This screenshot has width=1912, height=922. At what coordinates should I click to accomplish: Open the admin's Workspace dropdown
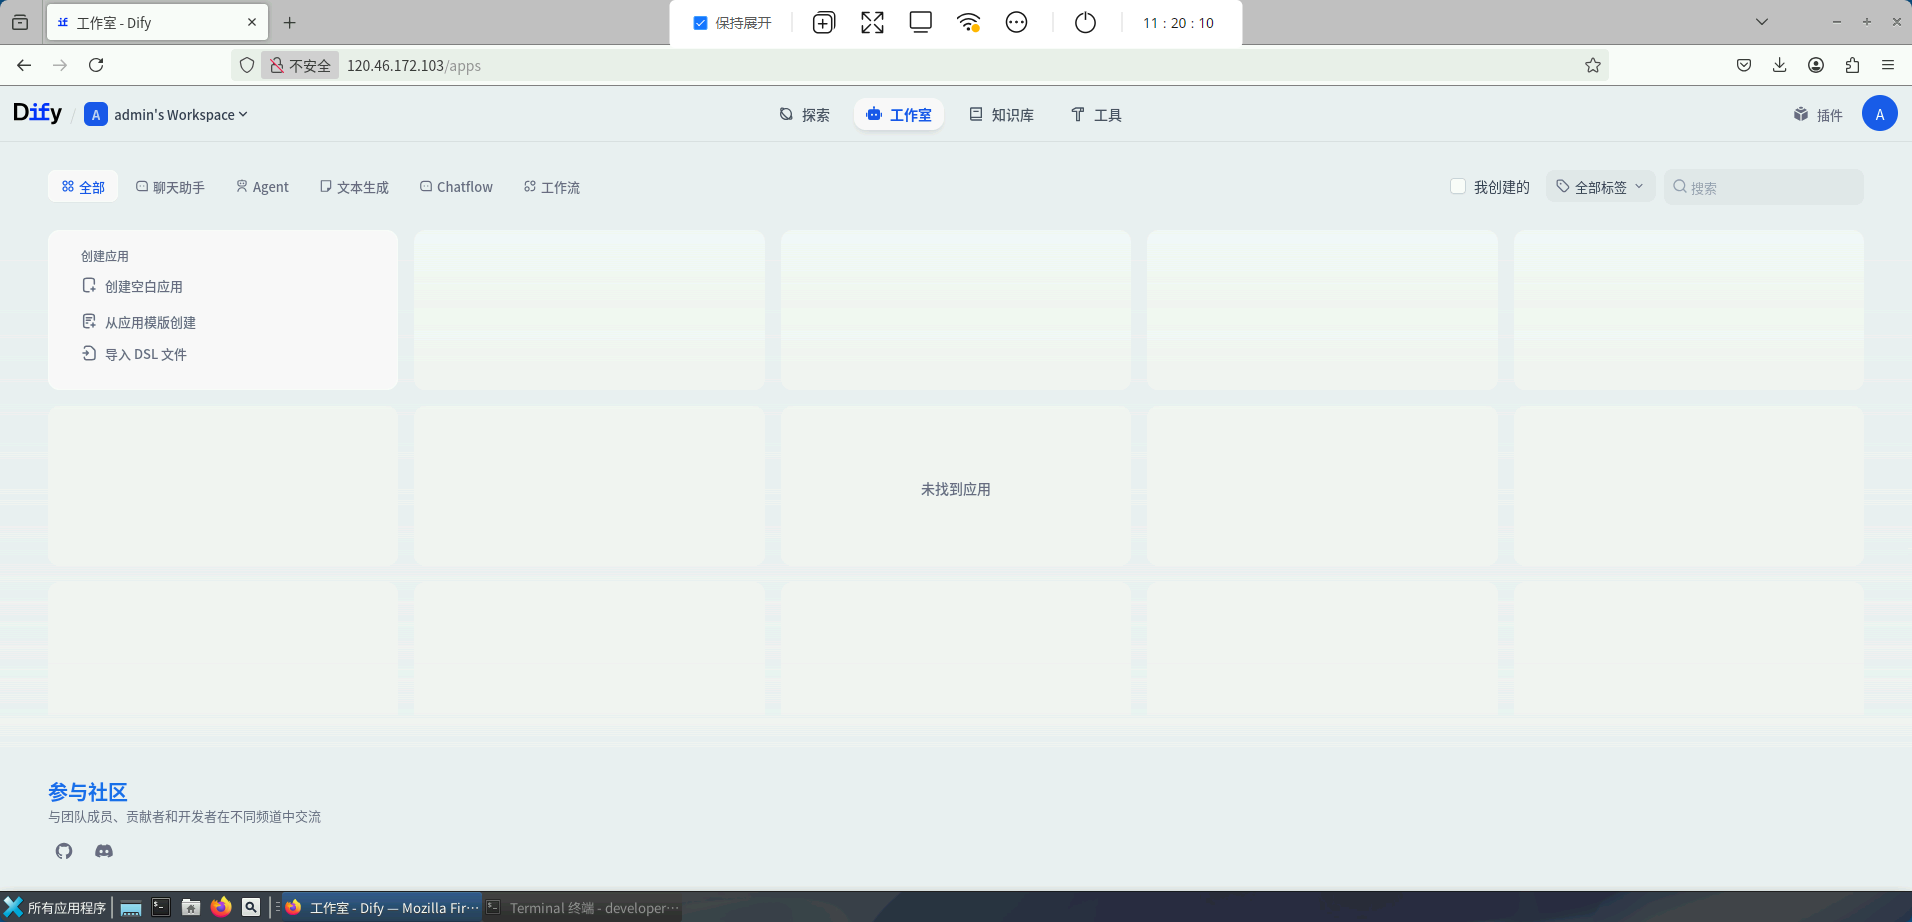166,115
